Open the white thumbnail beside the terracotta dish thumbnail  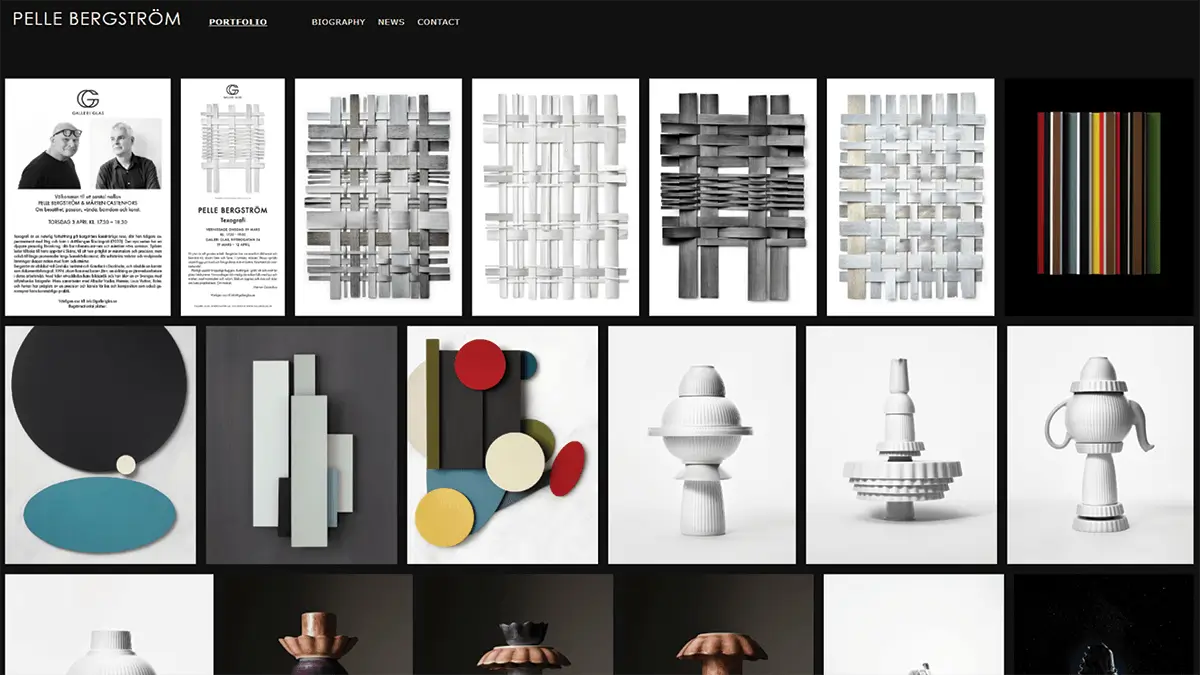914,624
